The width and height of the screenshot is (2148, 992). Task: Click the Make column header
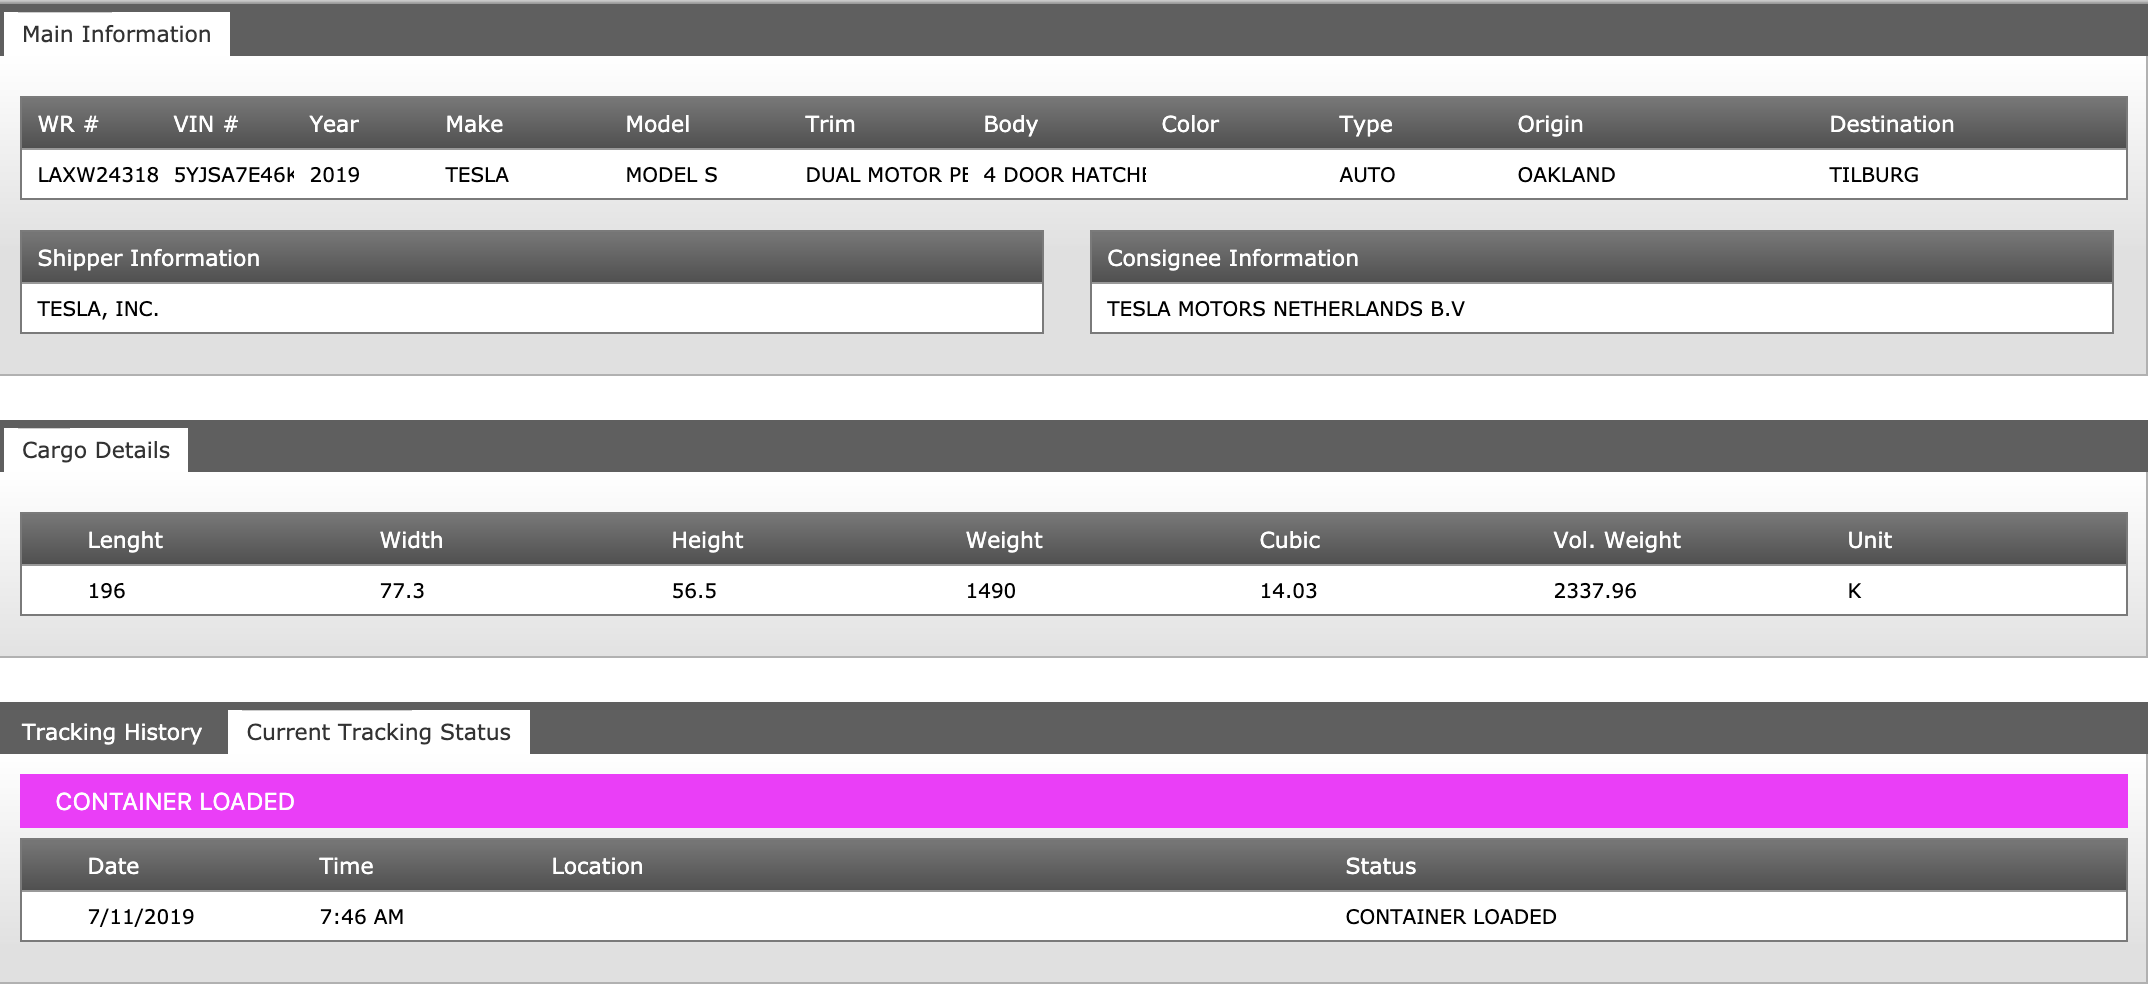[x=474, y=124]
